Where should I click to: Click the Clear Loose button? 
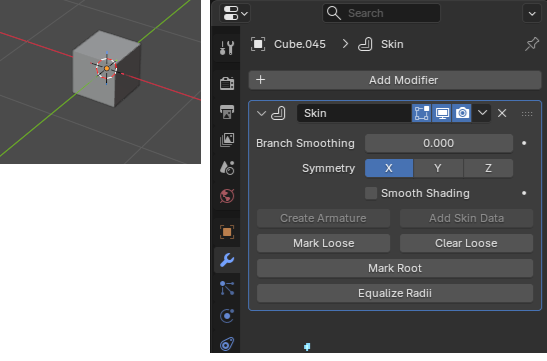point(466,243)
